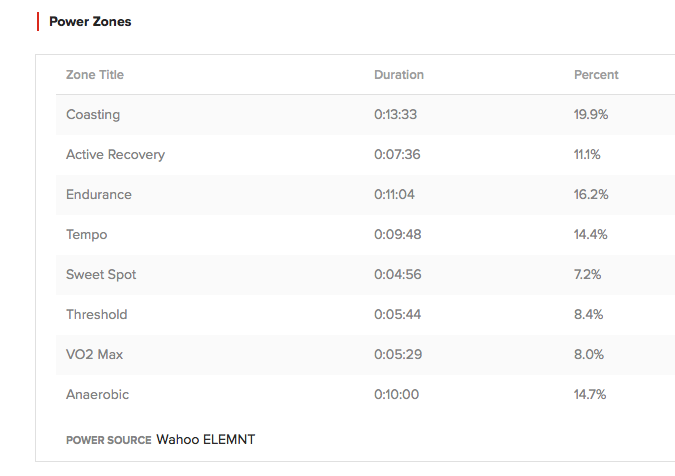675x476 pixels.
Task: Click the Sweet Spot percent 7.2%
Action: click(x=589, y=275)
